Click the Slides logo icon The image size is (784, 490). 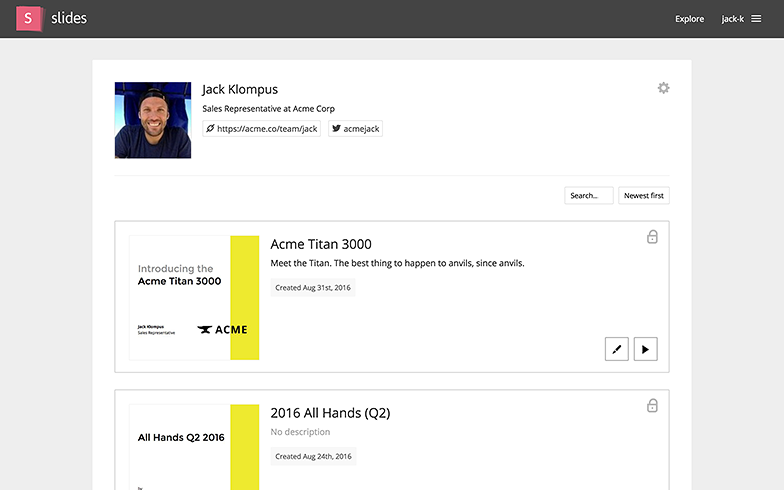tap(28, 18)
